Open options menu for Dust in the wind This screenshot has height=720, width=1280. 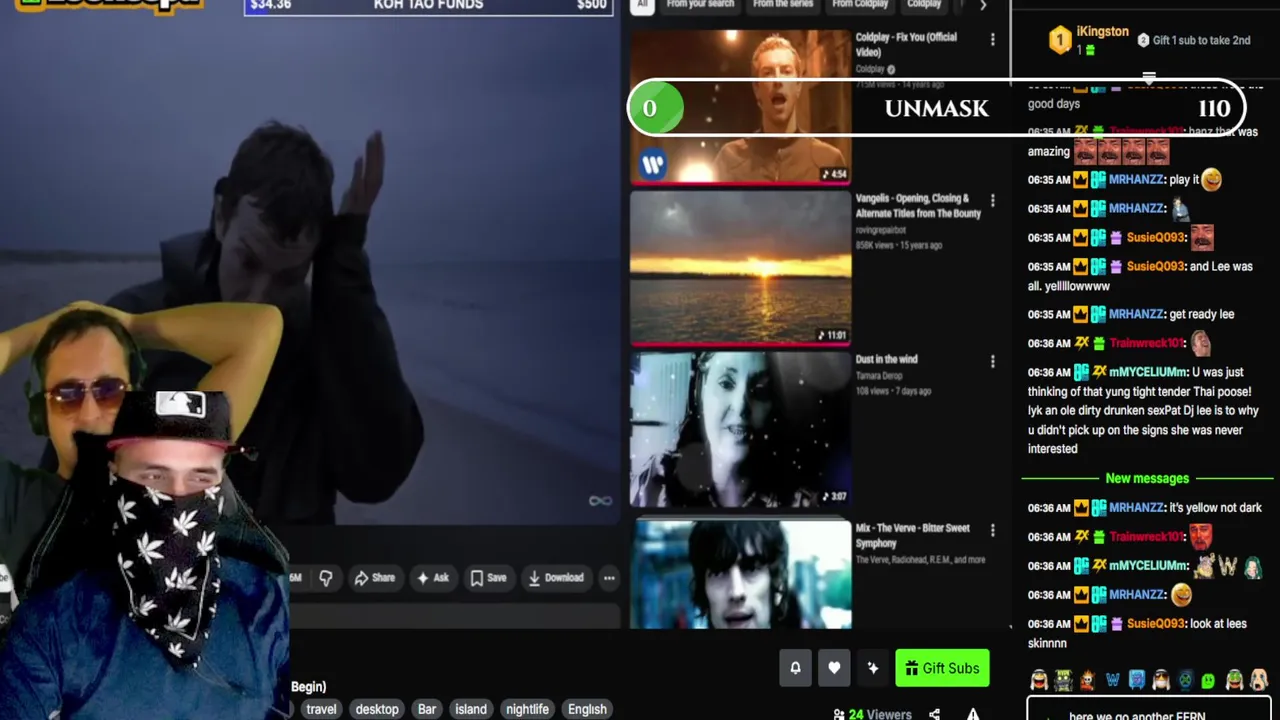click(x=992, y=361)
